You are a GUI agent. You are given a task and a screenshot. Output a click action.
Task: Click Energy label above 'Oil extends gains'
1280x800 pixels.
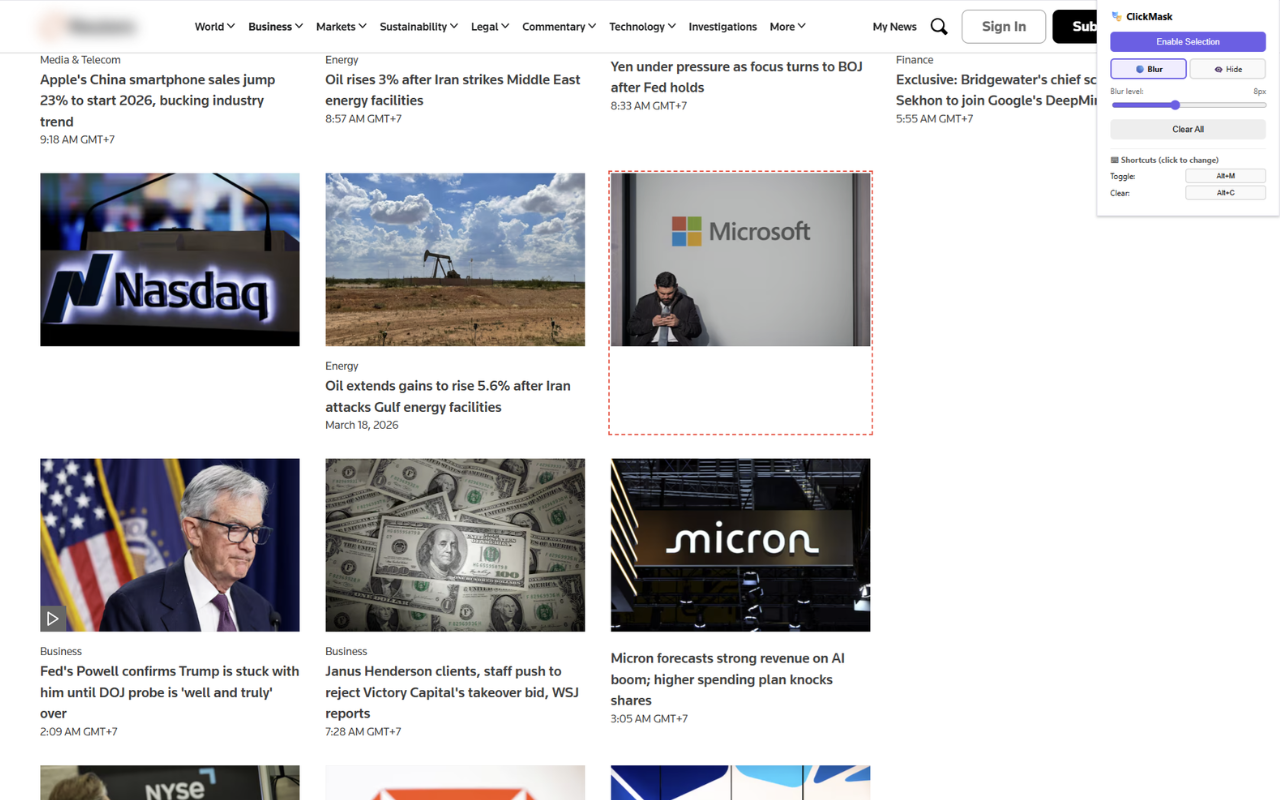click(x=342, y=366)
